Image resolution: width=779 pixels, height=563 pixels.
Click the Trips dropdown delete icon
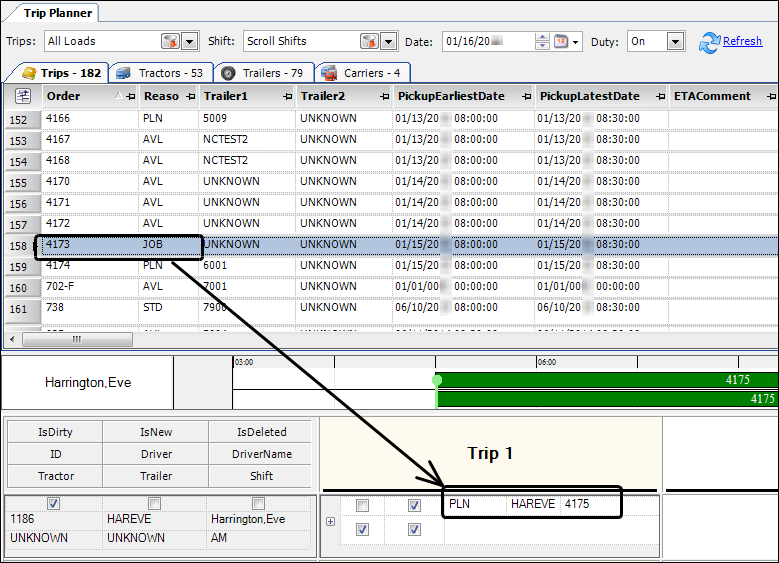click(x=171, y=42)
